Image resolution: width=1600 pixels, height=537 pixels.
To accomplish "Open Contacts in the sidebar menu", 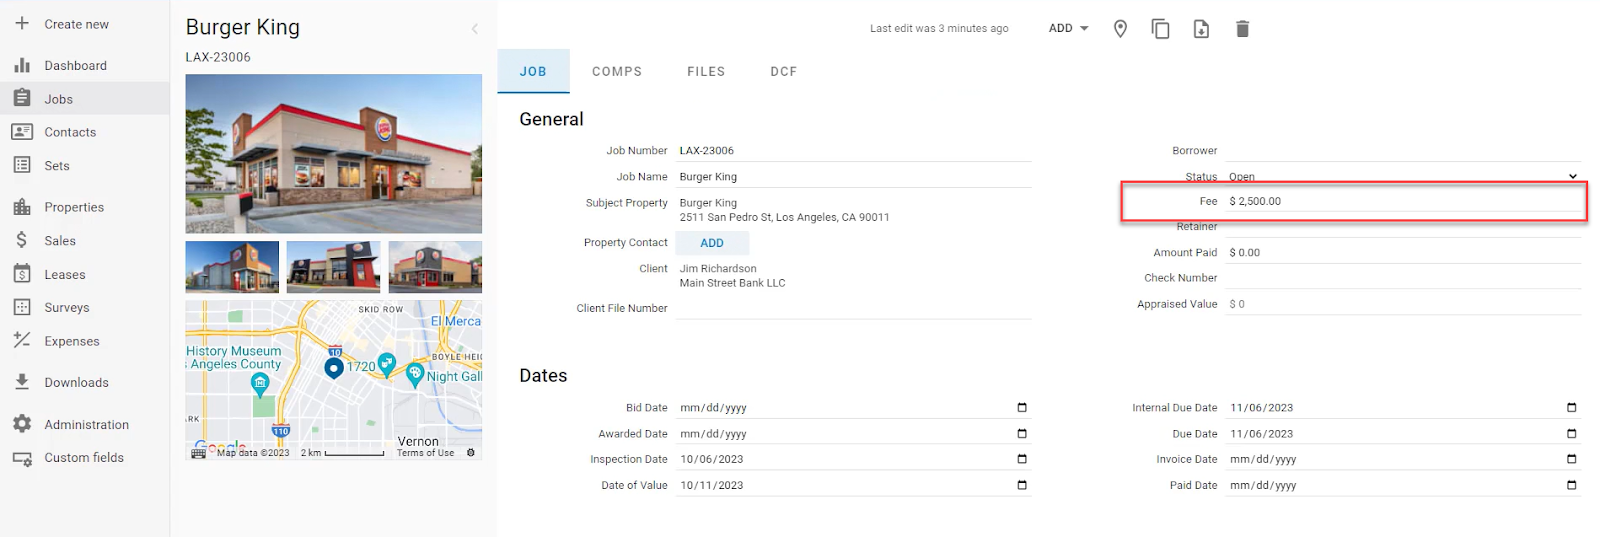I will pos(70,132).
